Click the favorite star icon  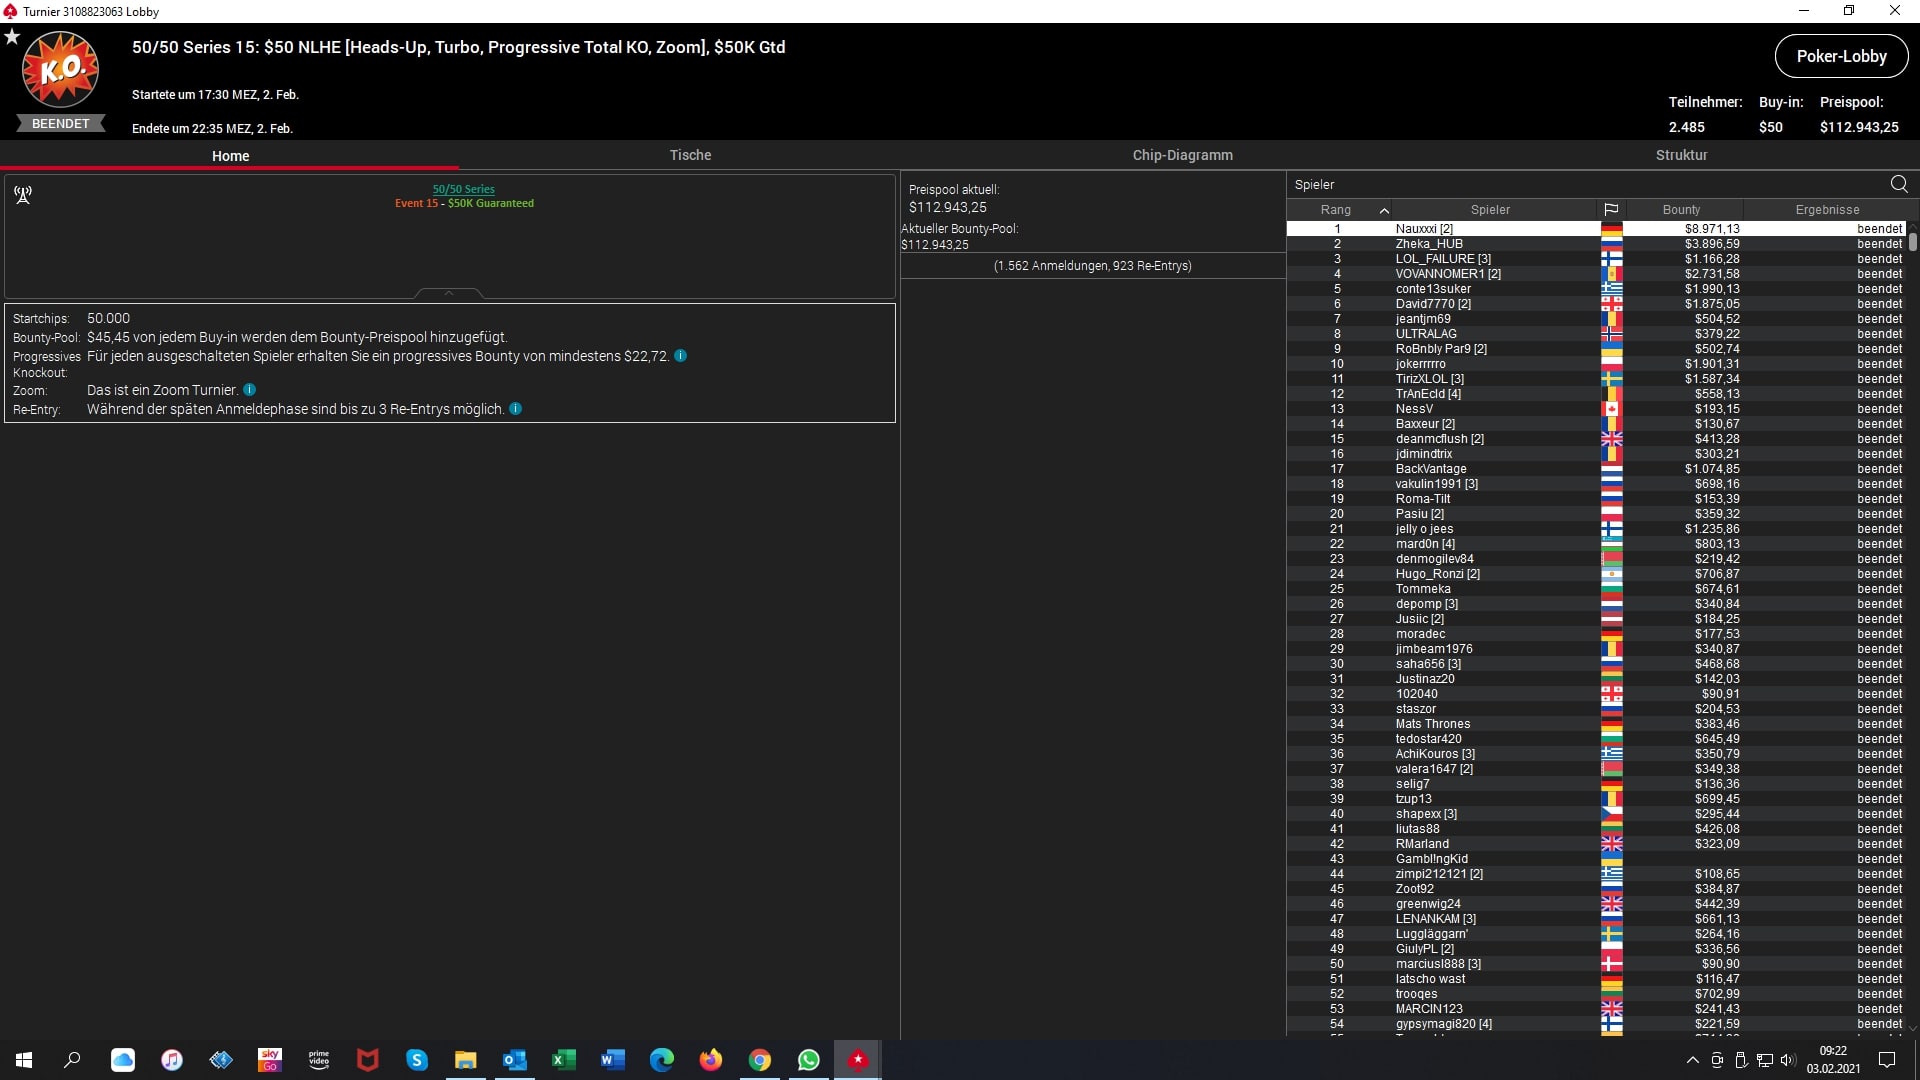pyautogui.click(x=12, y=37)
